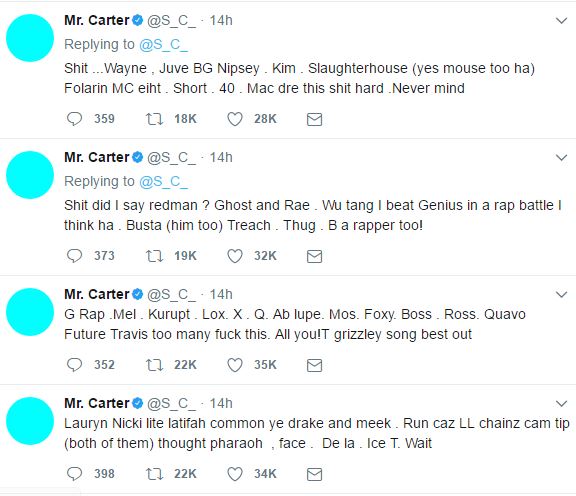Click the @S_C_ mention in the second 'Replying to'
Viewport: 576px width, 496px height.
point(163,182)
